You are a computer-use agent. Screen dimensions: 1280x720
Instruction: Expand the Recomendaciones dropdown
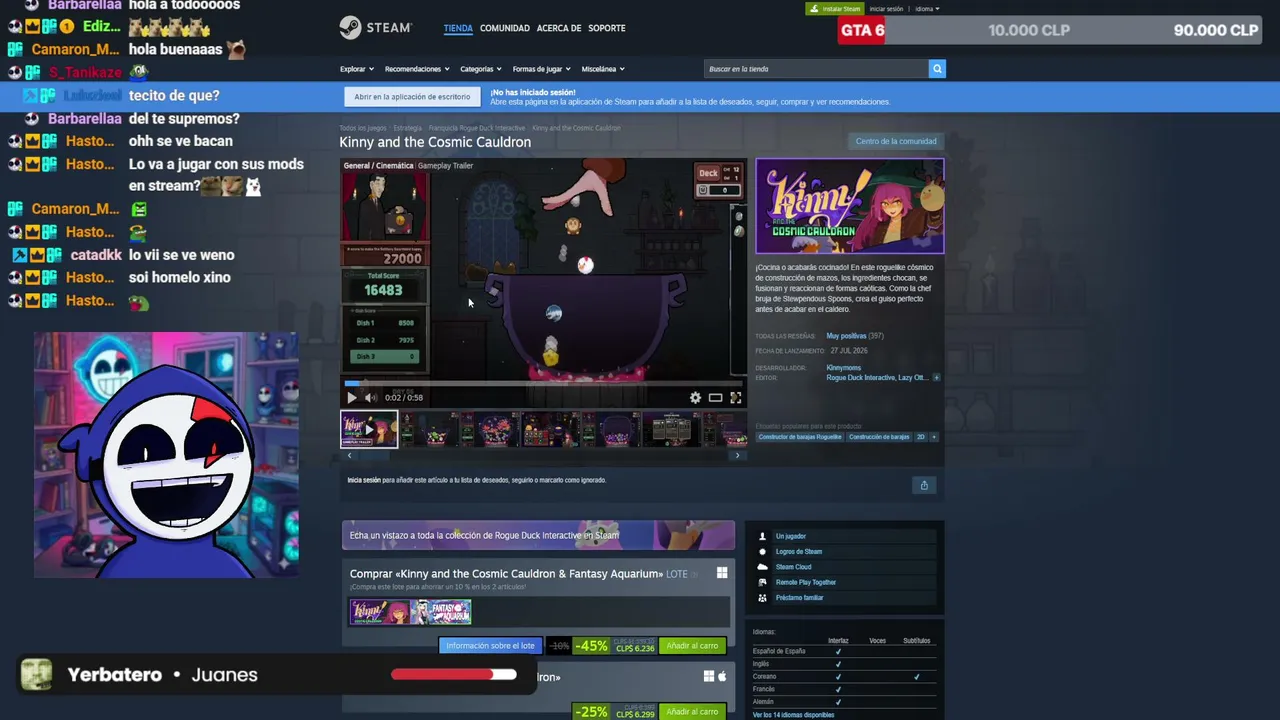(x=417, y=69)
